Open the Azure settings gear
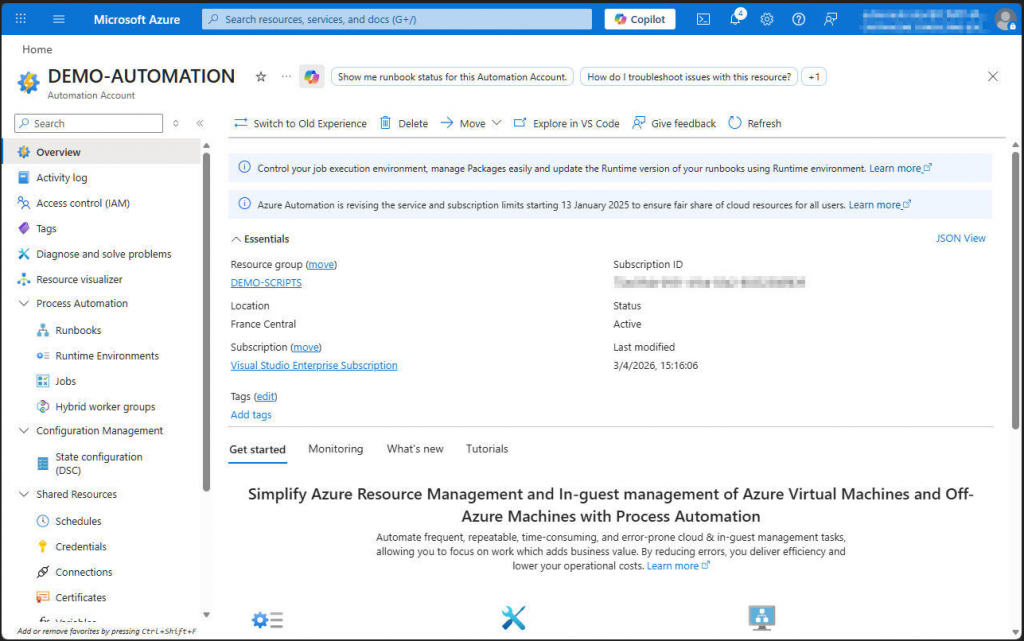1024x641 pixels. pos(767,18)
